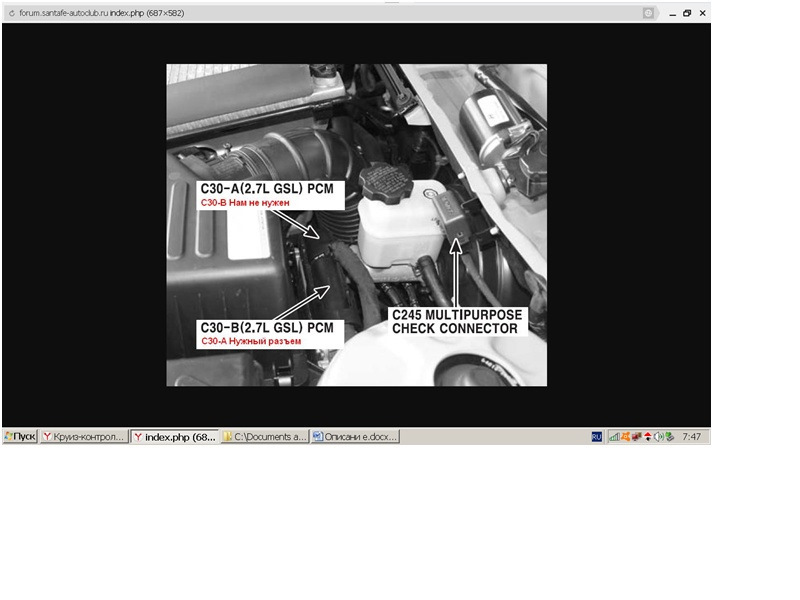Open the volume speaker tray icon
The height and width of the screenshot is (600, 800).
[659, 437]
